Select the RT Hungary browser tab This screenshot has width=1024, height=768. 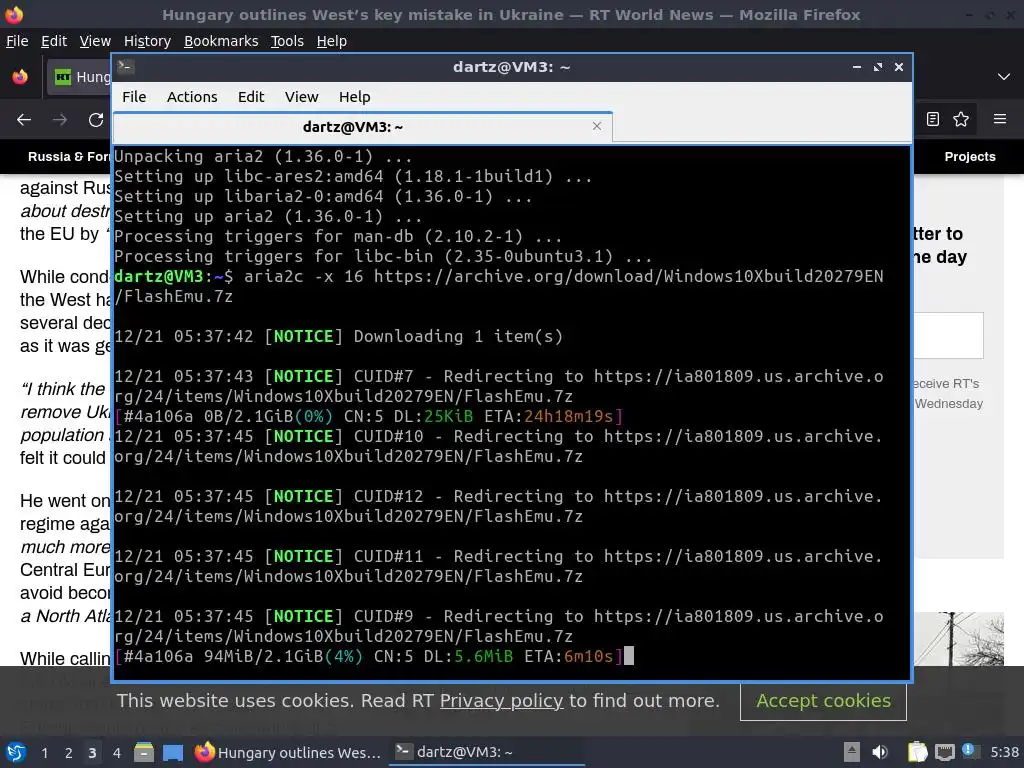(80, 77)
